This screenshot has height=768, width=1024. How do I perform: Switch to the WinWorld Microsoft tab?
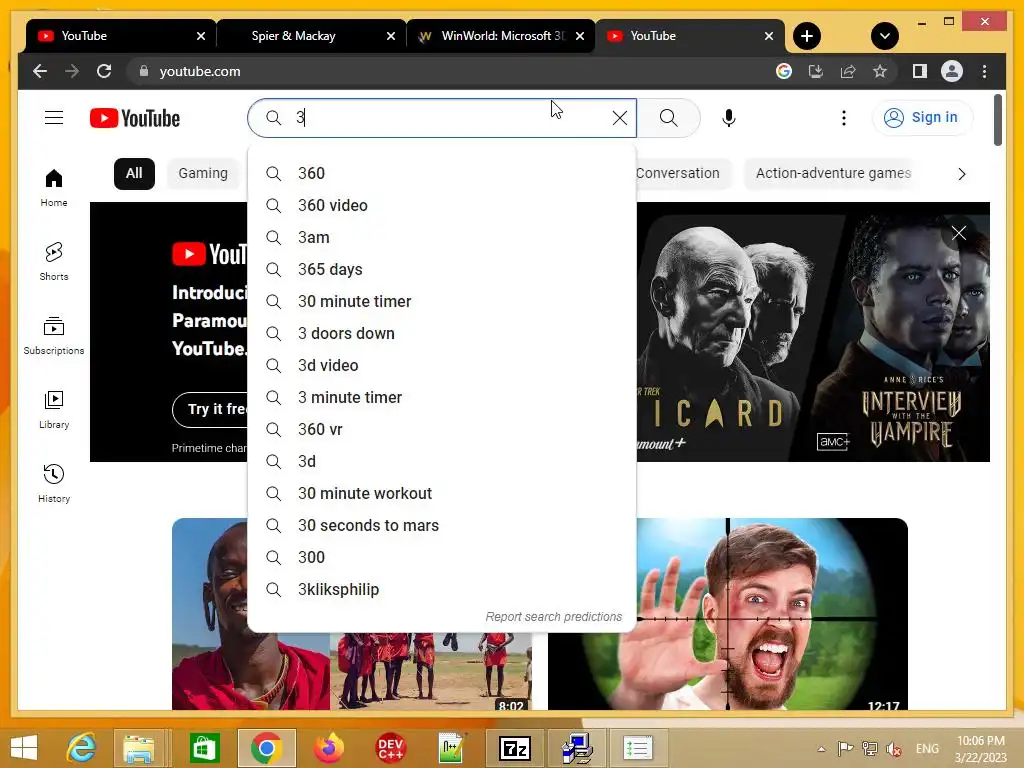coord(500,36)
